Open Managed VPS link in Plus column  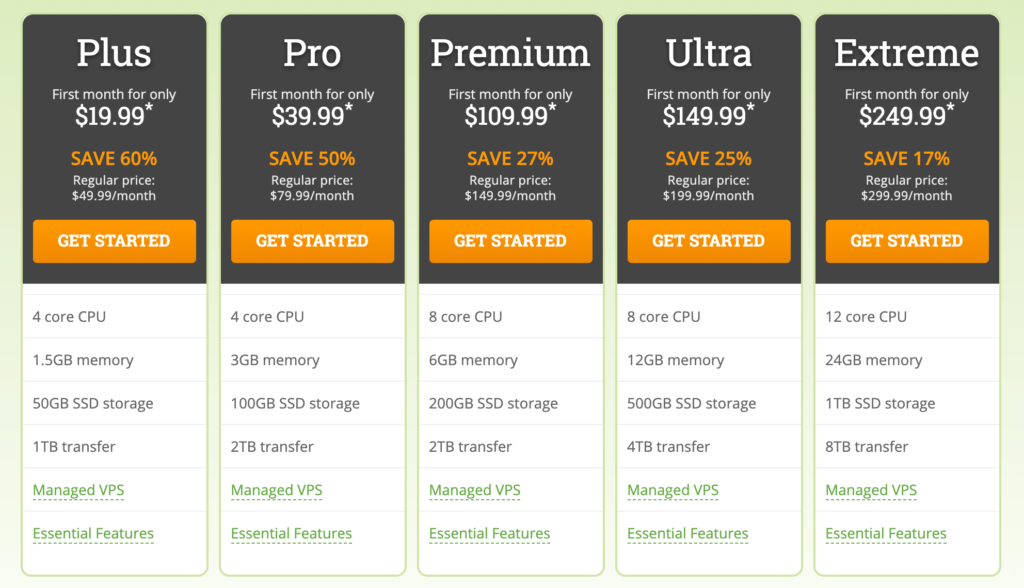[78, 490]
